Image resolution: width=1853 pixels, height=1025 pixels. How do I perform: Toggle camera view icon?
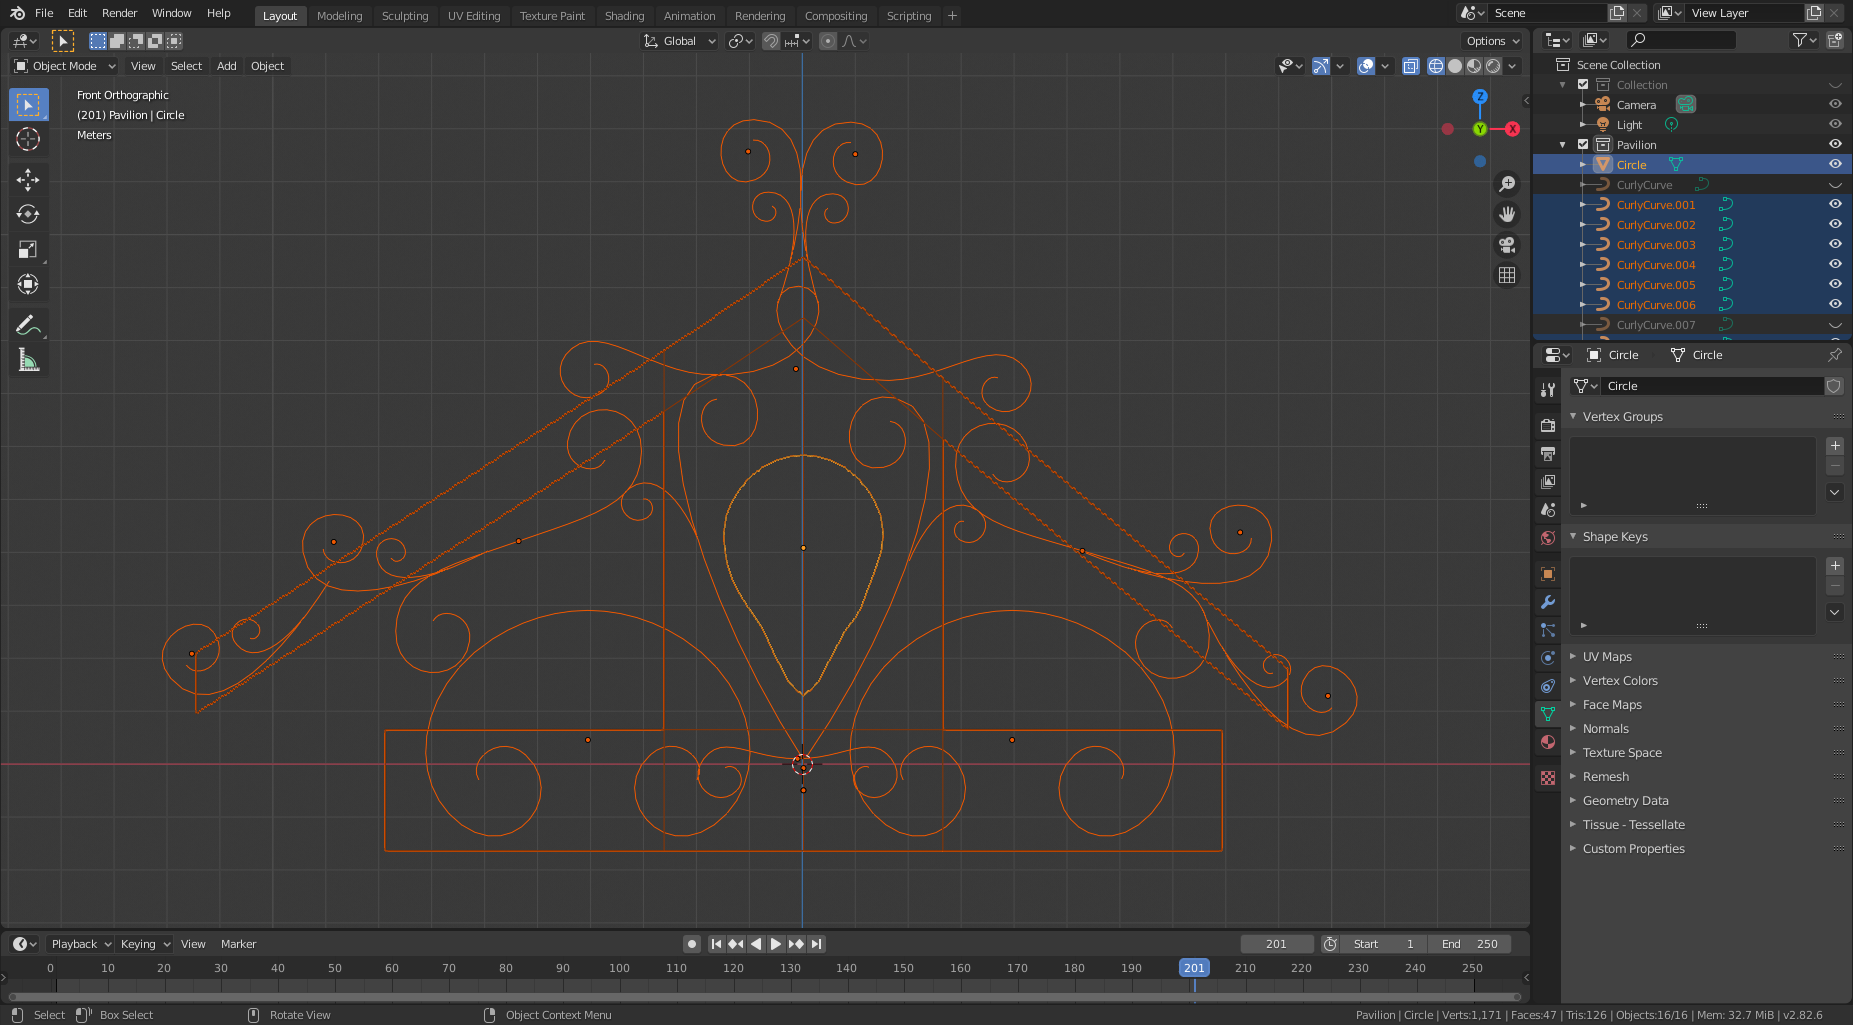(1507, 245)
